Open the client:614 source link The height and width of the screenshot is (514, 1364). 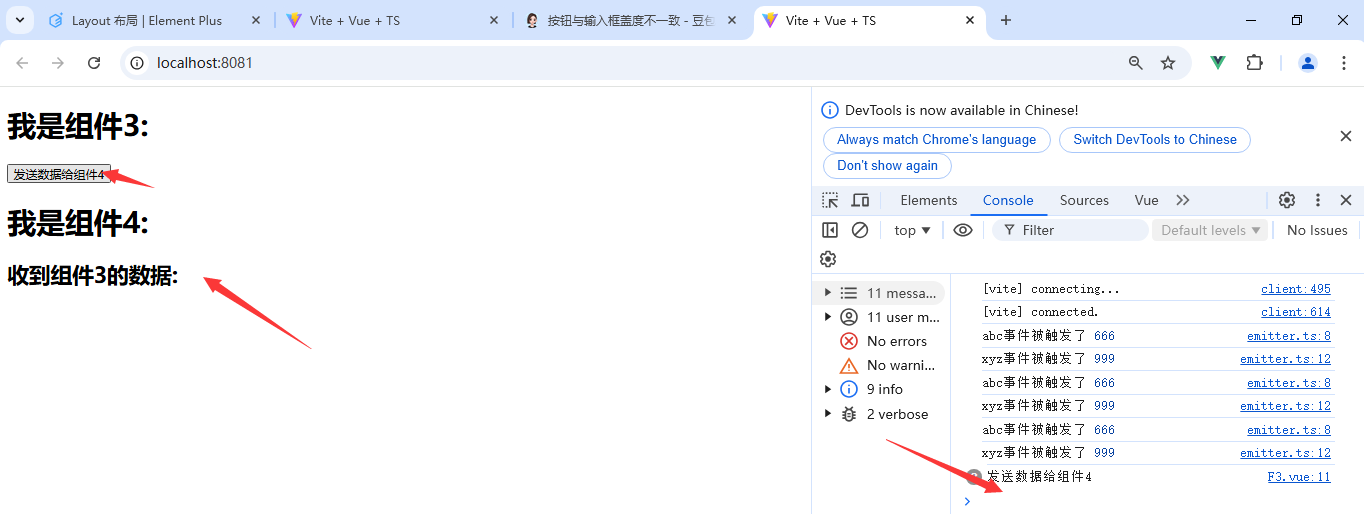(1296, 312)
